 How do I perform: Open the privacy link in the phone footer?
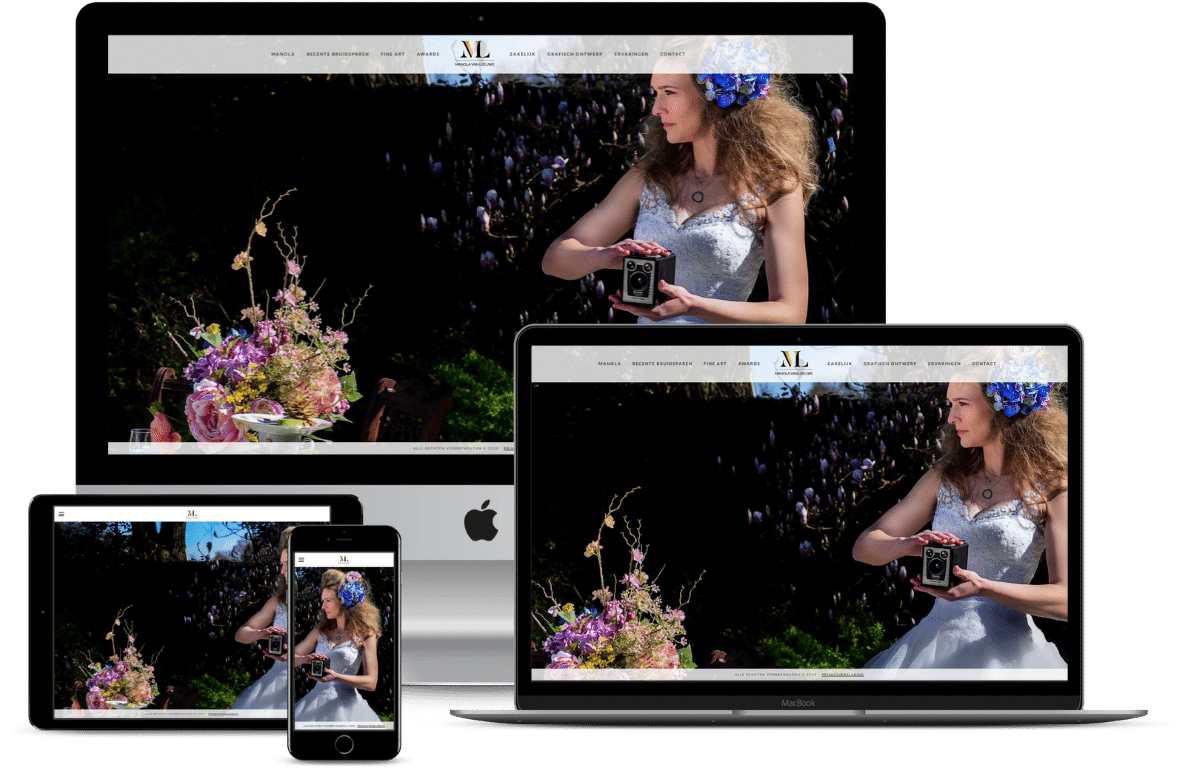coord(371,726)
